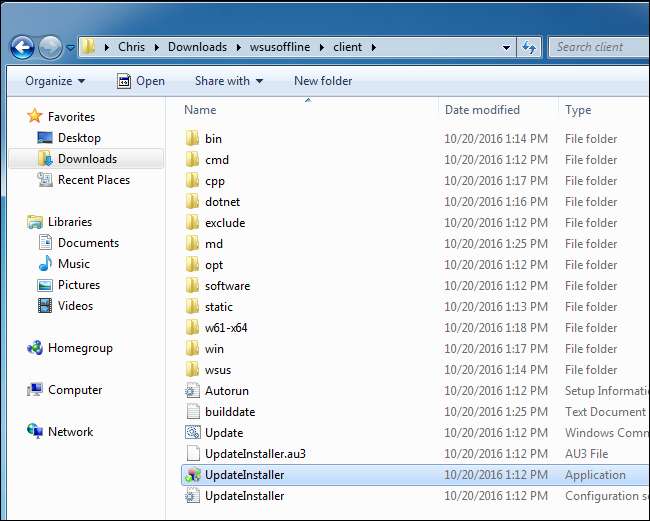Click the New folder button

coord(323,81)
